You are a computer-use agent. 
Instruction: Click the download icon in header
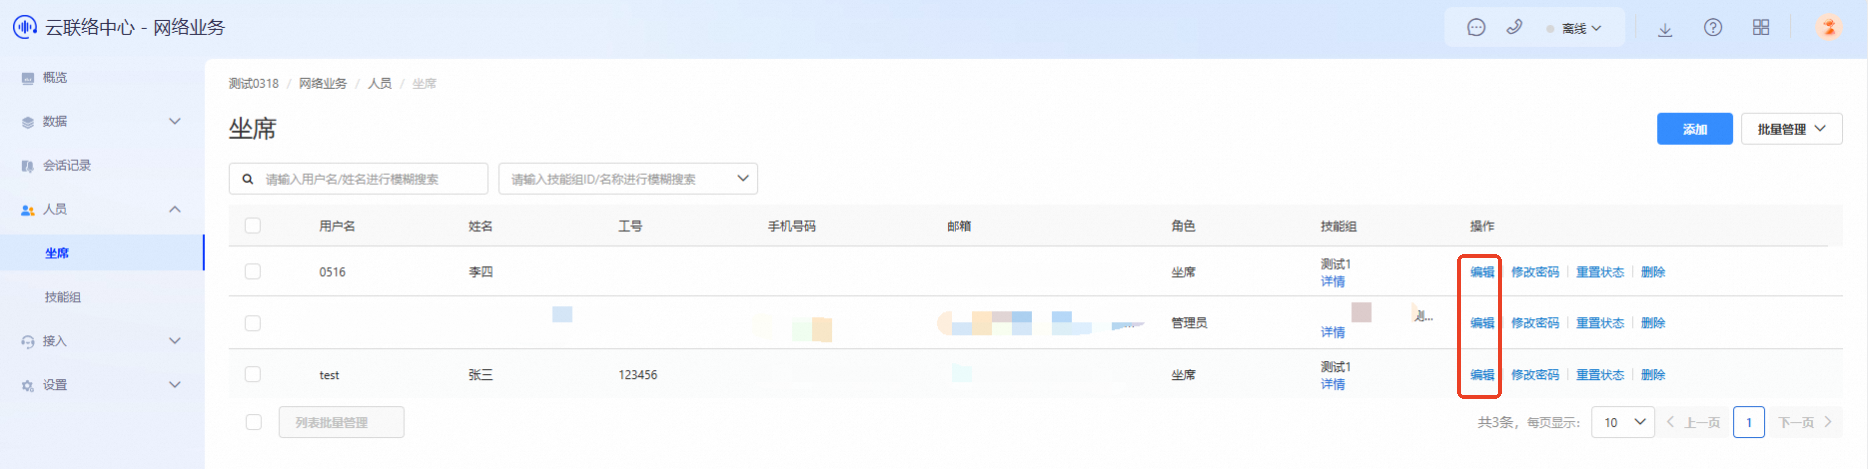click(1665, 29)
